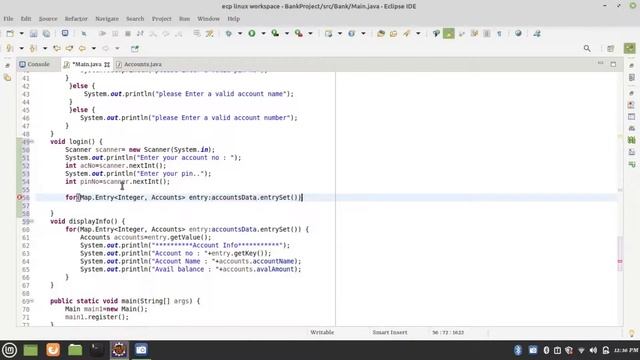
Task: Expand the Run launch dropdown arrow
Action: click(263, 34)
